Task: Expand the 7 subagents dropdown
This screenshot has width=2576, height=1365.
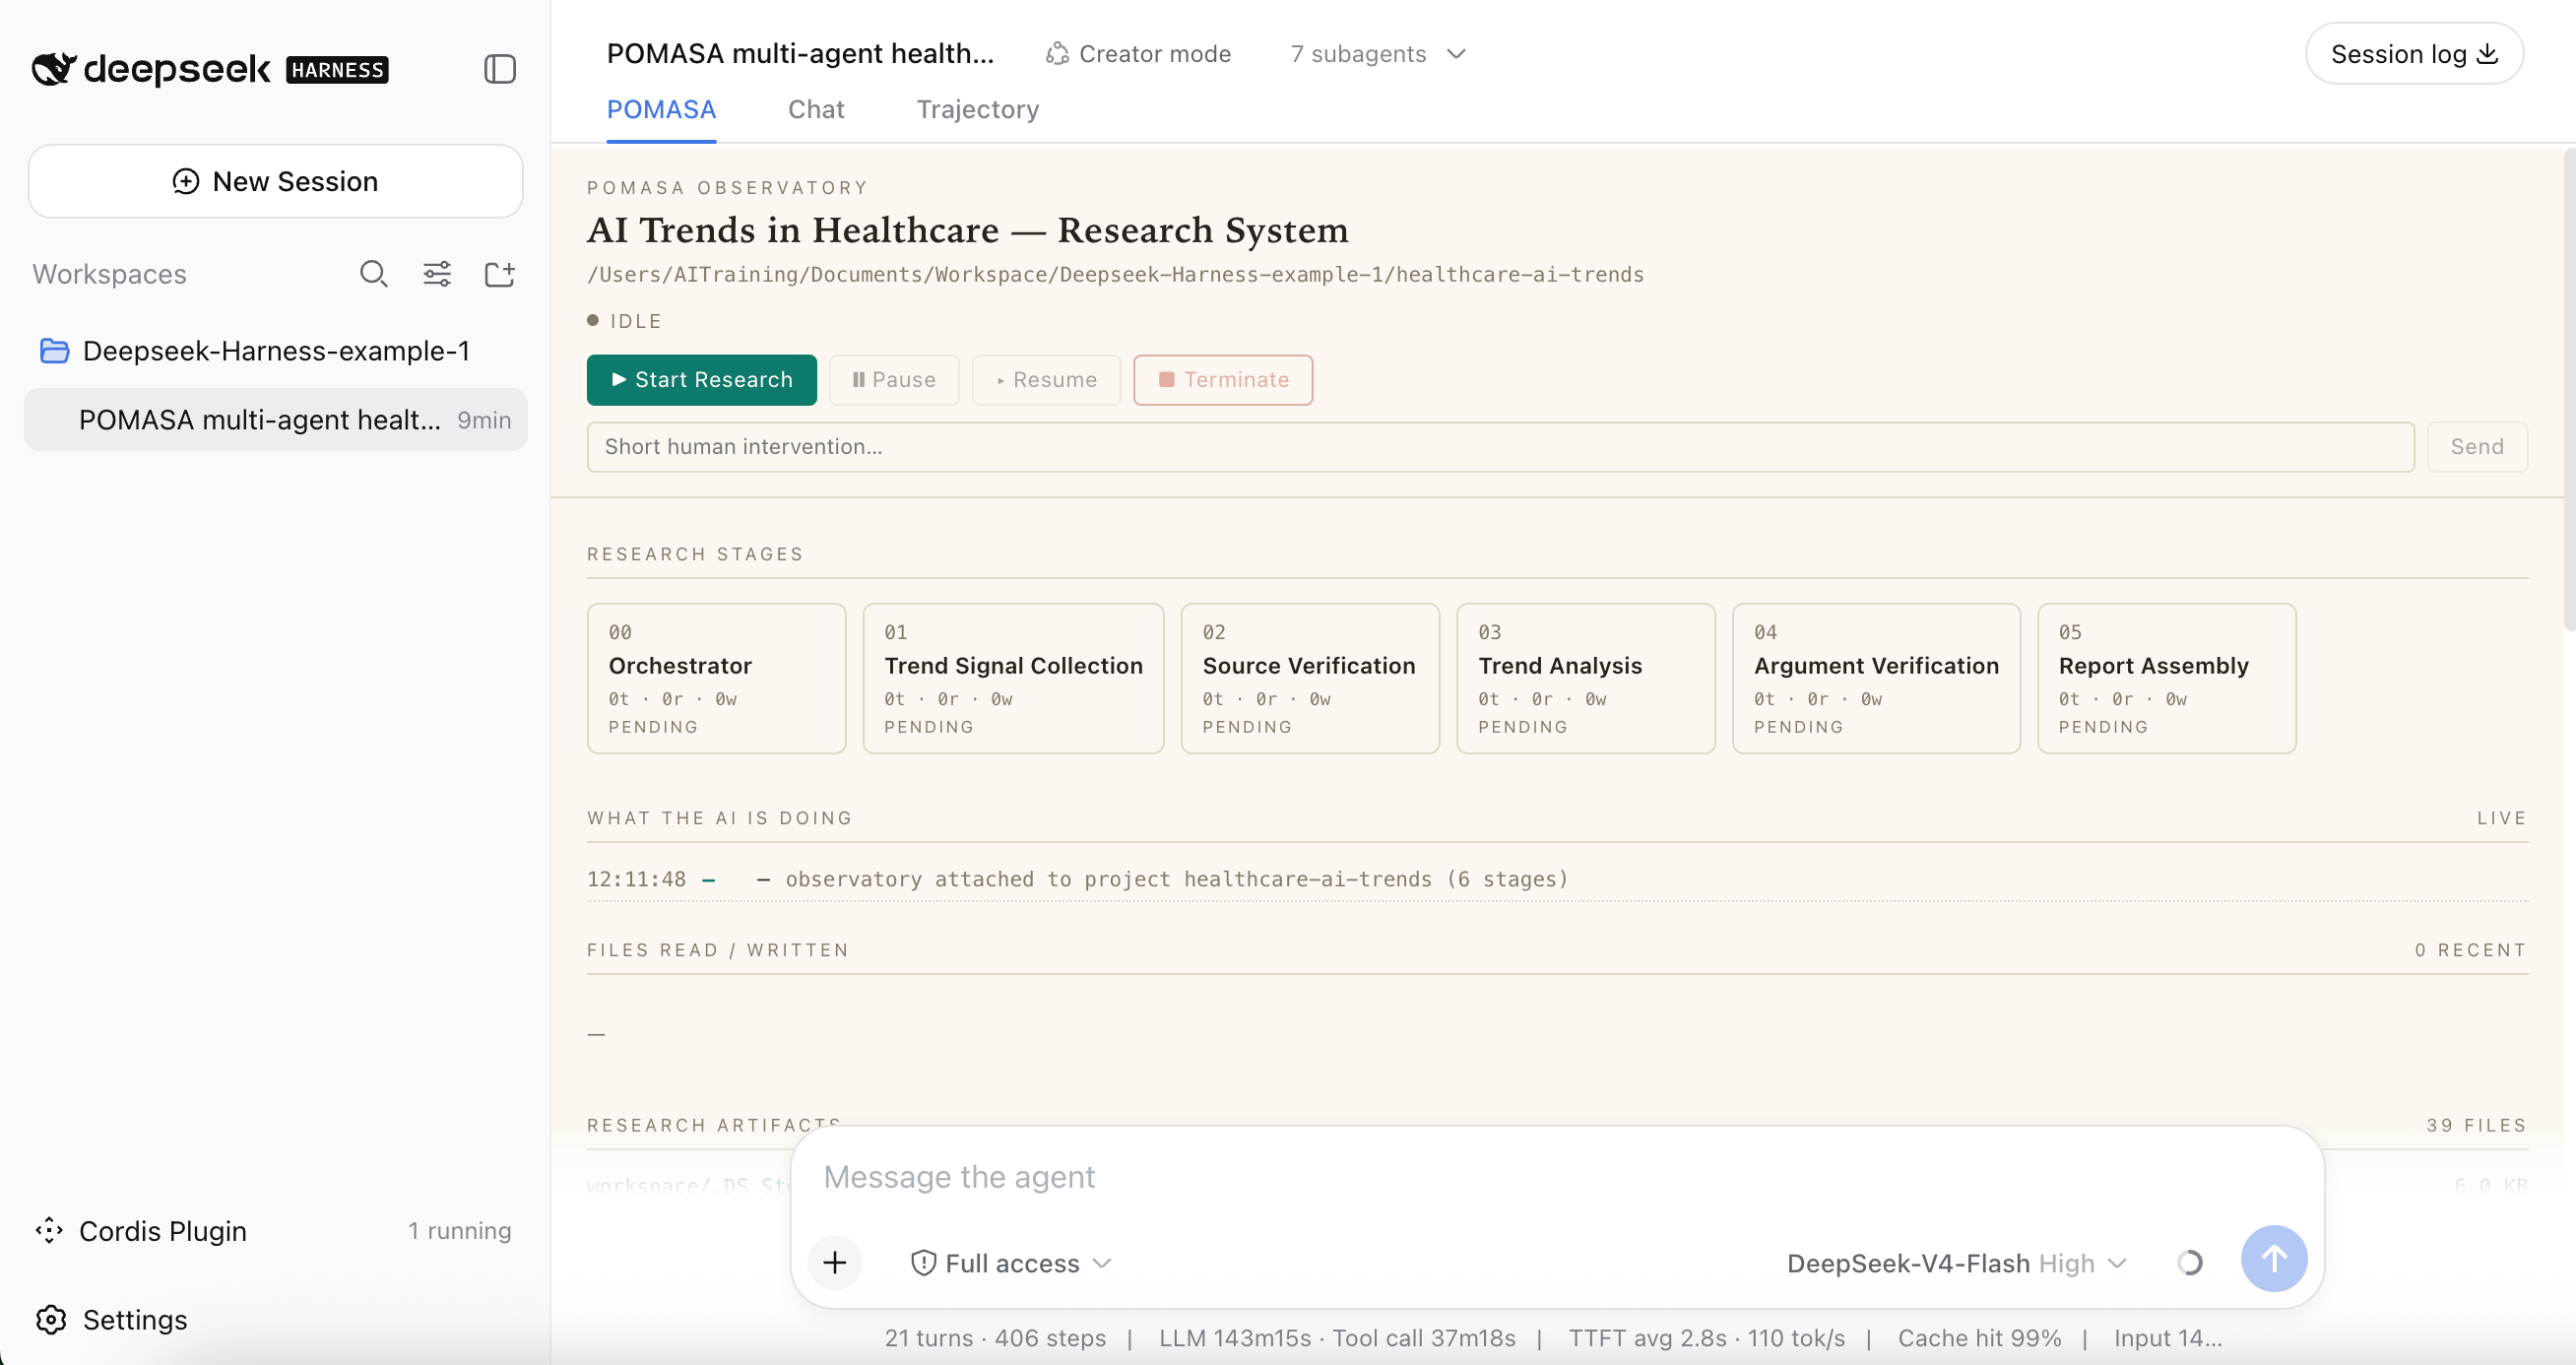Action: click(1377, 54)
